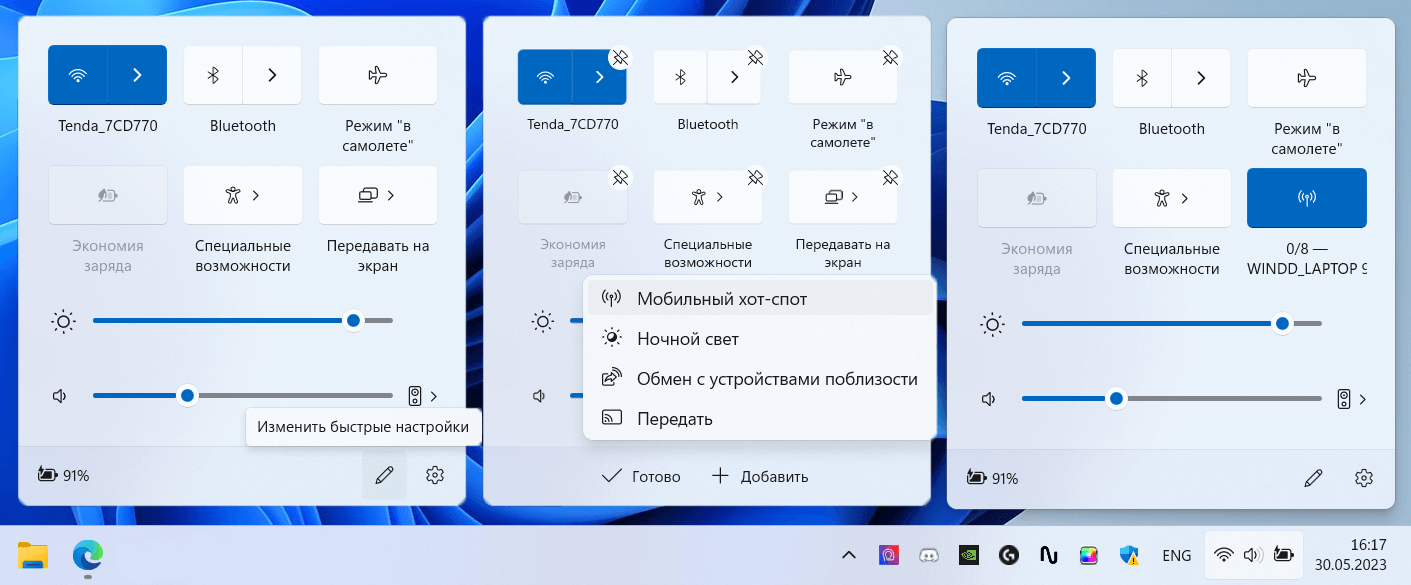Click the Logitech G tray icon
This screenshot has height=585, width=1411.
tap(1009, 555)
